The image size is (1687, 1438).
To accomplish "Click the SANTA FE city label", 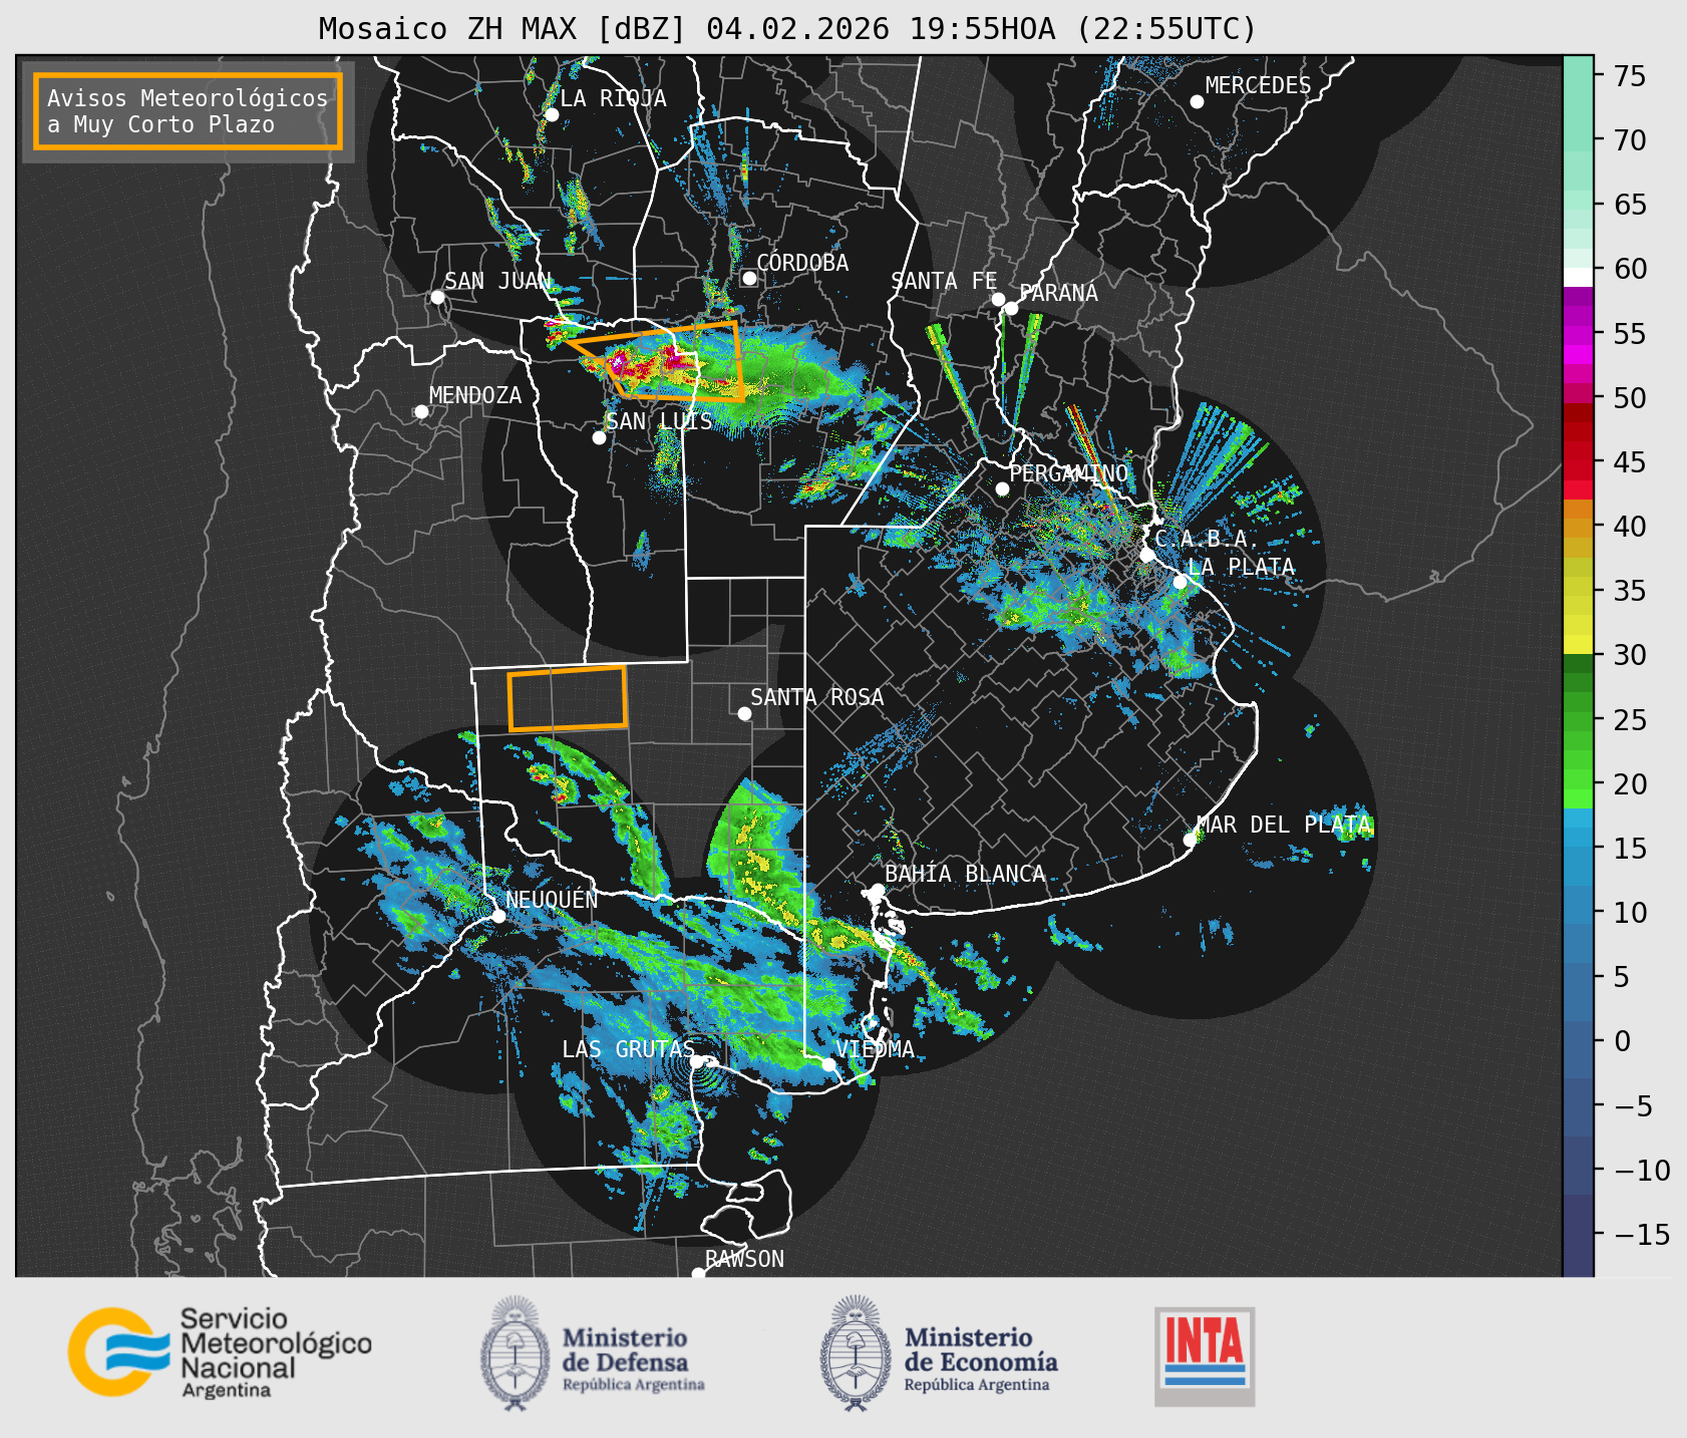I will (x=944, y=281).
